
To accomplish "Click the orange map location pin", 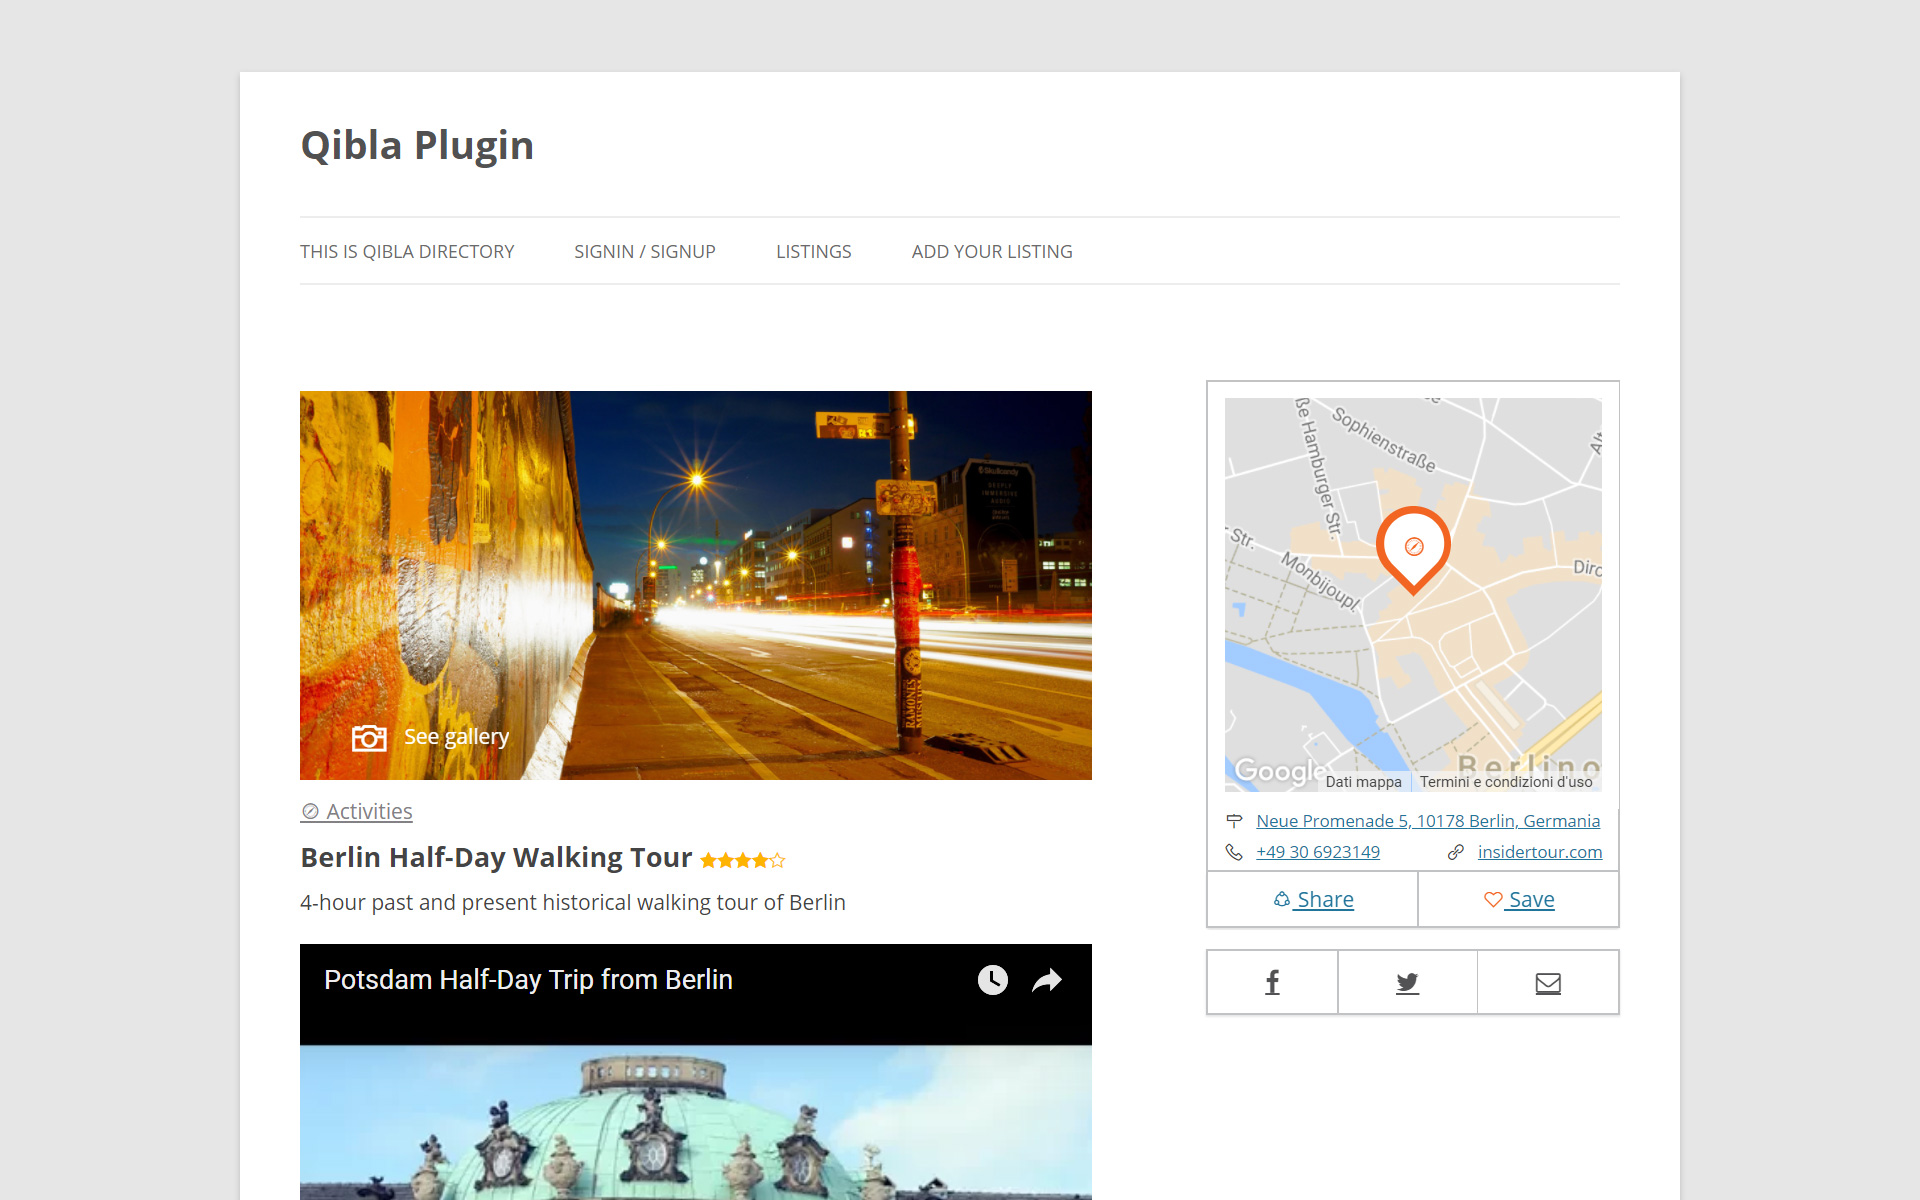I will click(x=1413, y=550).
